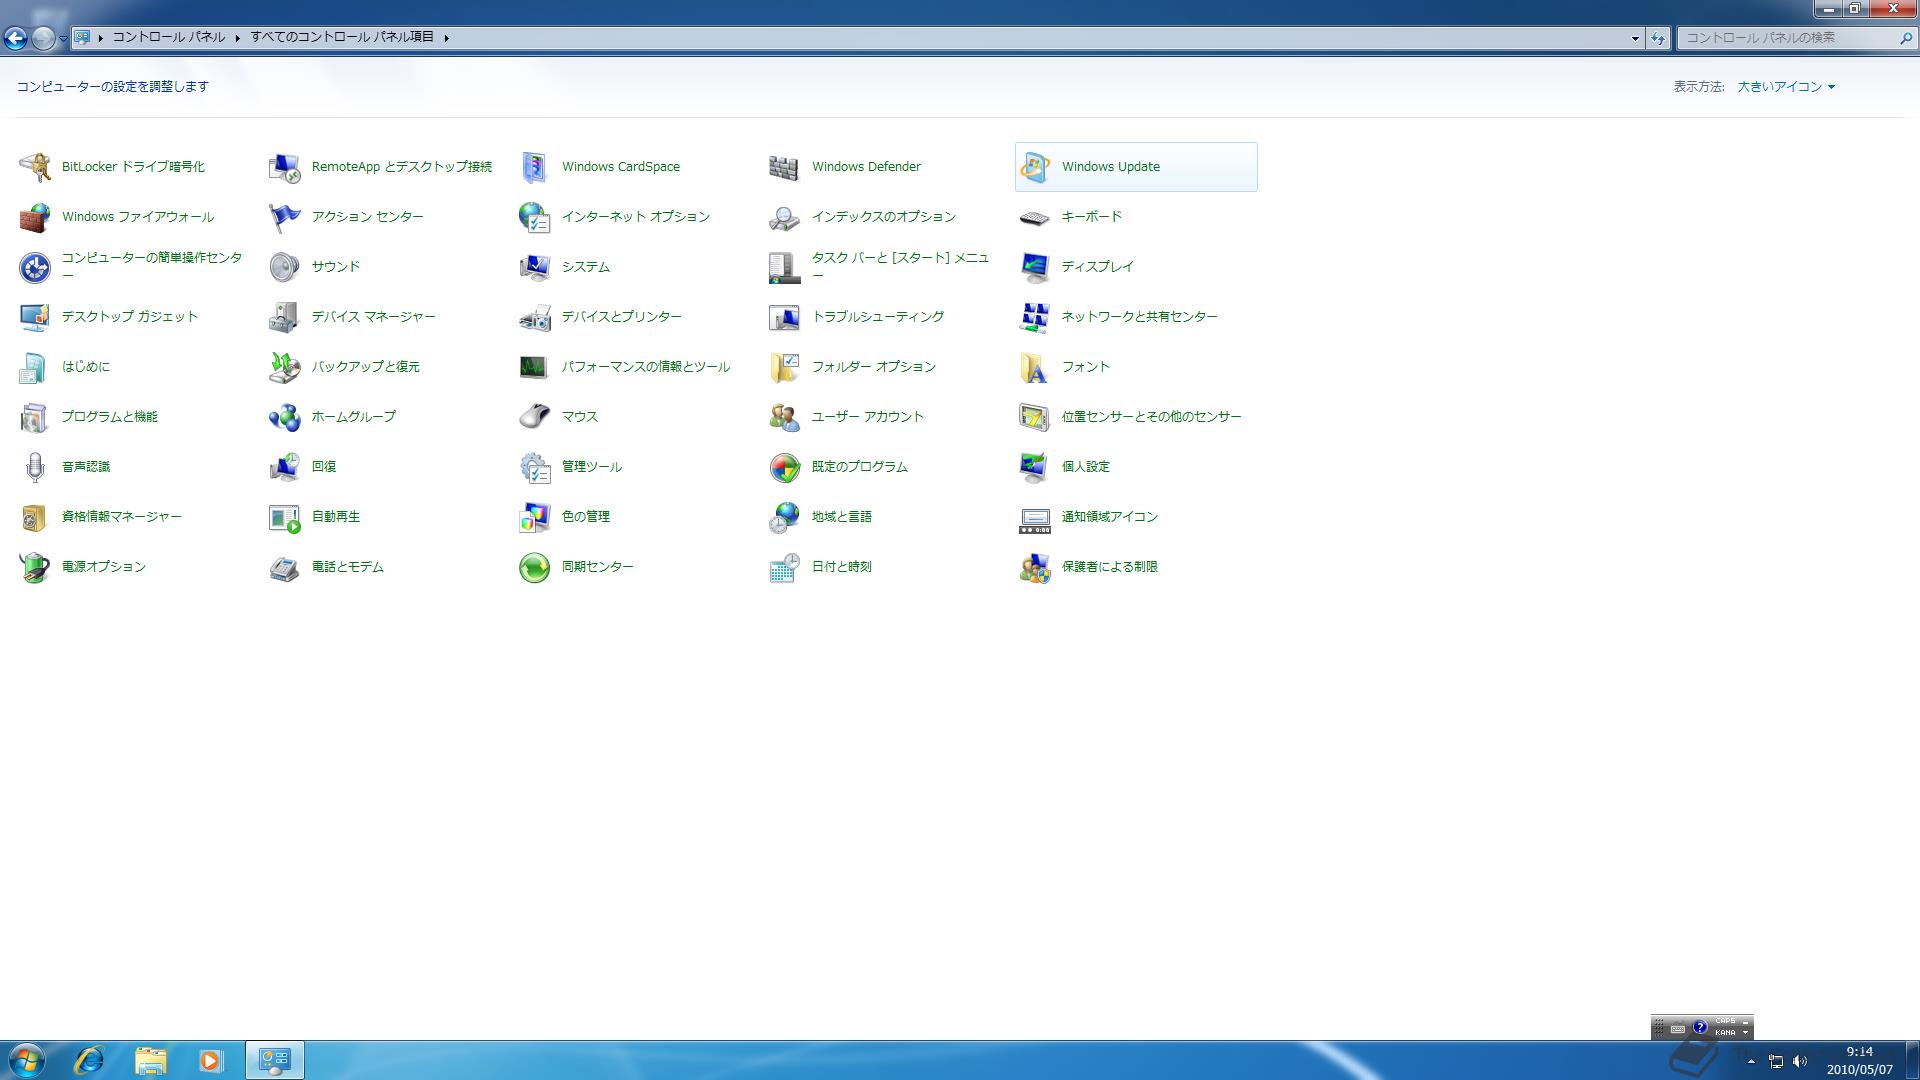Screen dimensions: 1920x1080
Task: Open the Windows Start button
Action: click(x=26, y=1060)
